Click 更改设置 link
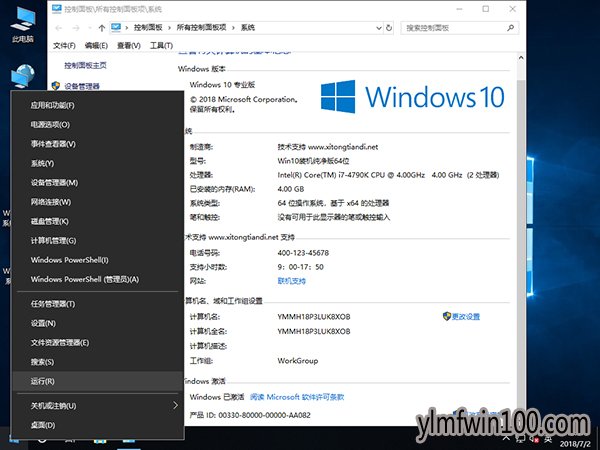Screen dimensions: 600x450 click(x=466, y=316)
